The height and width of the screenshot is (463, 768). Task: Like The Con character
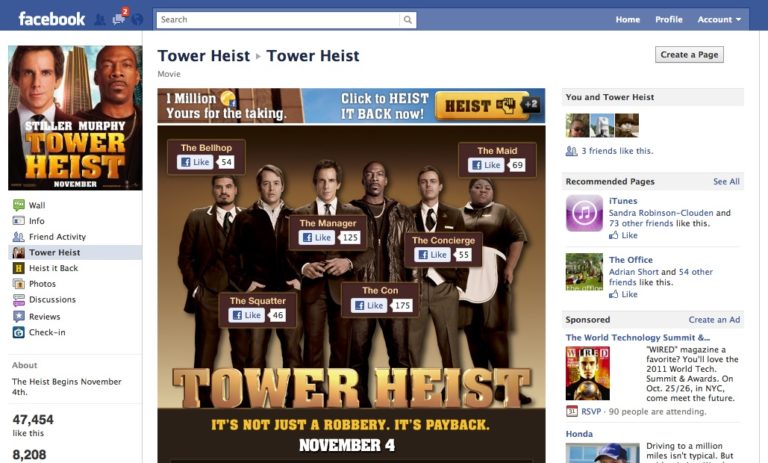[x=369, y=306]
